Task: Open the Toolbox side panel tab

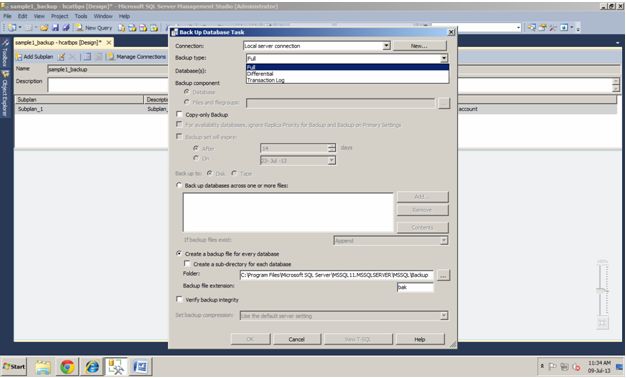Action: click(5, 53)
